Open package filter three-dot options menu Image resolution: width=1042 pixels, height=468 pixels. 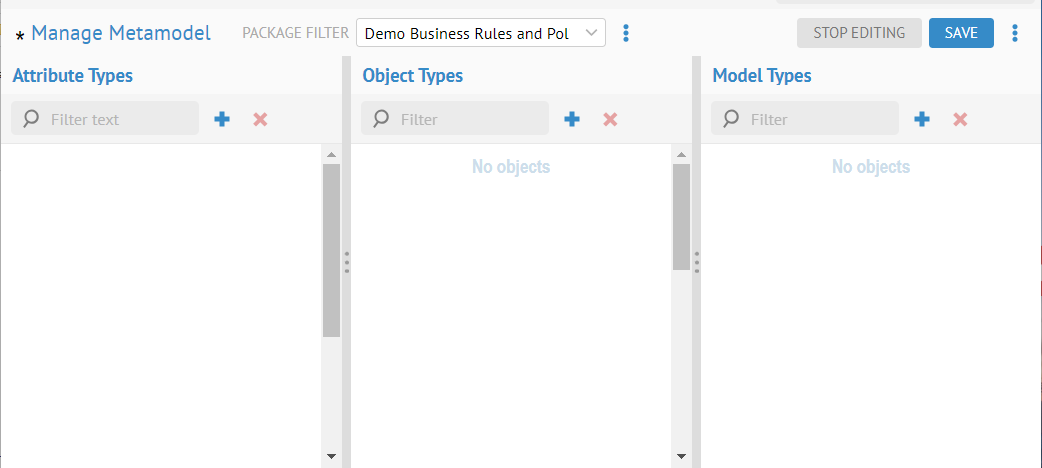[626, 33]
